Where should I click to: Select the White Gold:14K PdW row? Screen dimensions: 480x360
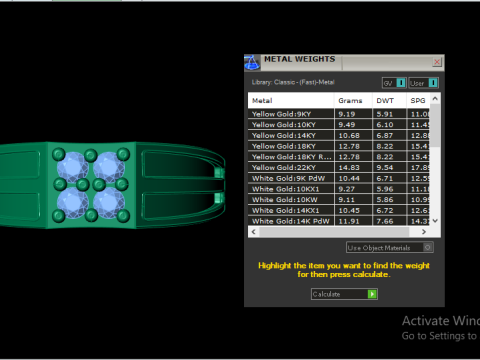tap(338, 221)
